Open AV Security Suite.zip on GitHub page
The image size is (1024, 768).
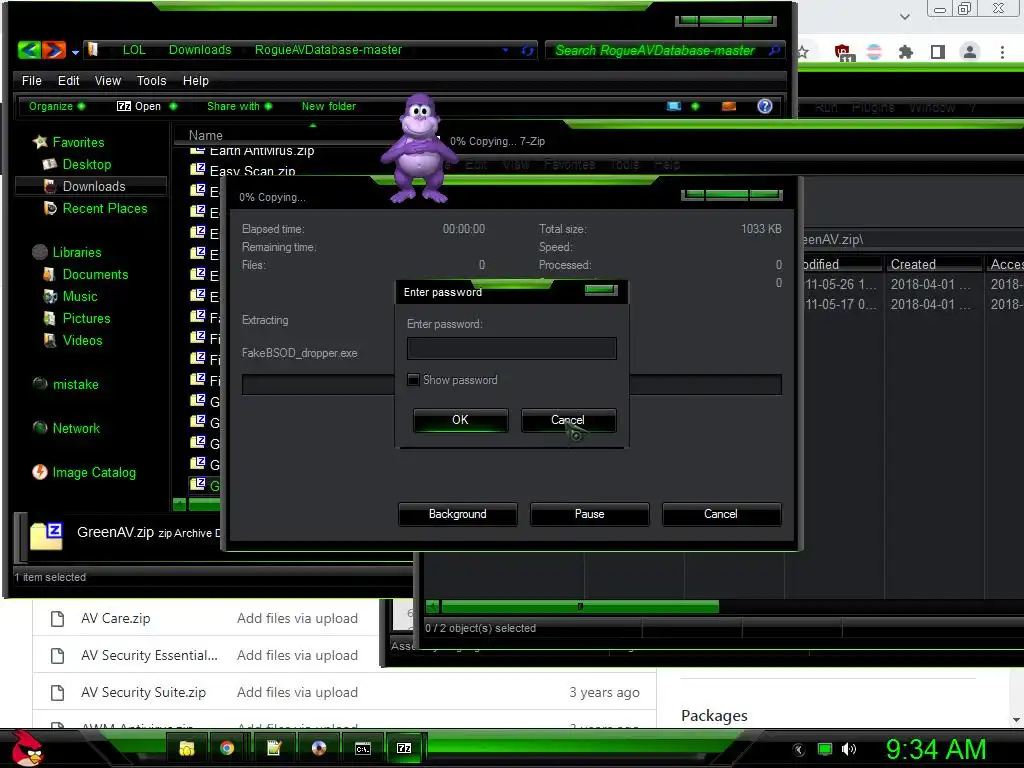(x=144, y=692)
